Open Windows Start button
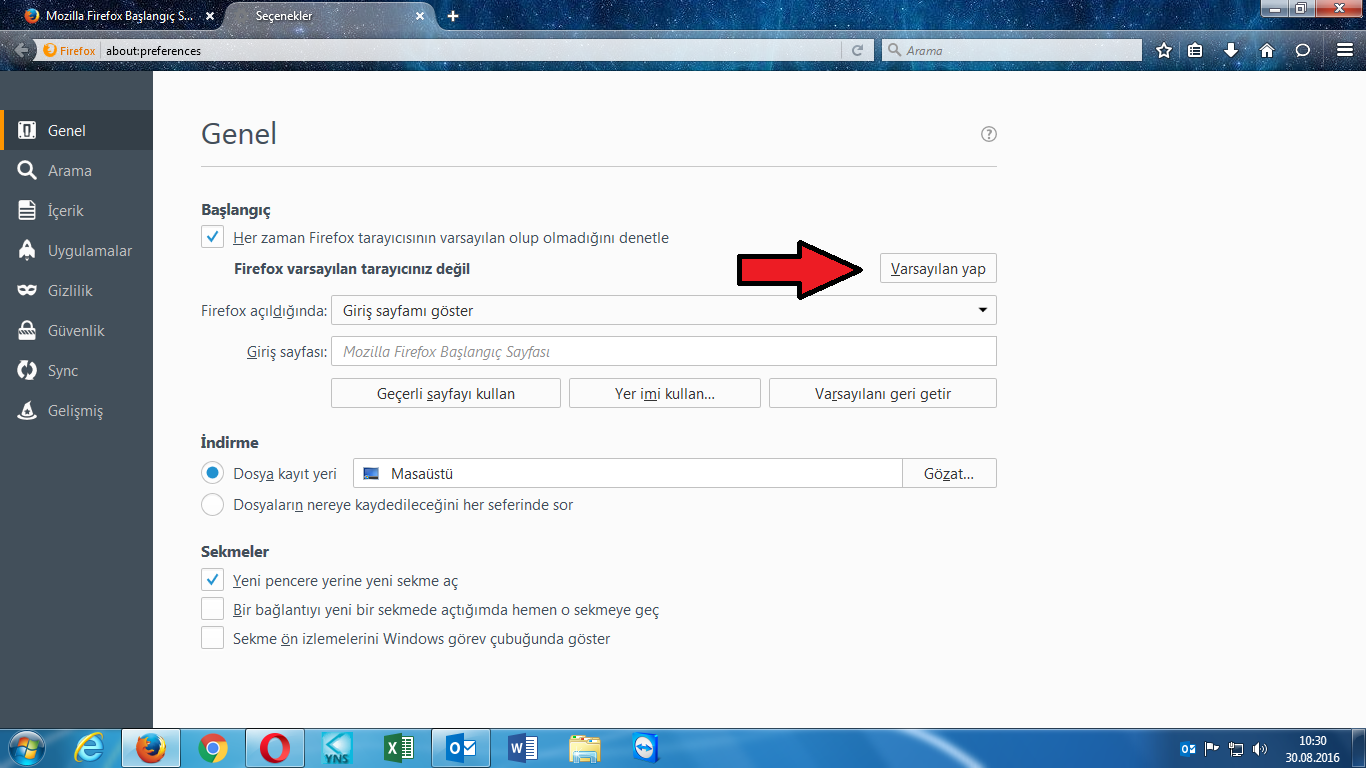The width and height of the screenshot is (1366, 768). click(x=27, y=746)
